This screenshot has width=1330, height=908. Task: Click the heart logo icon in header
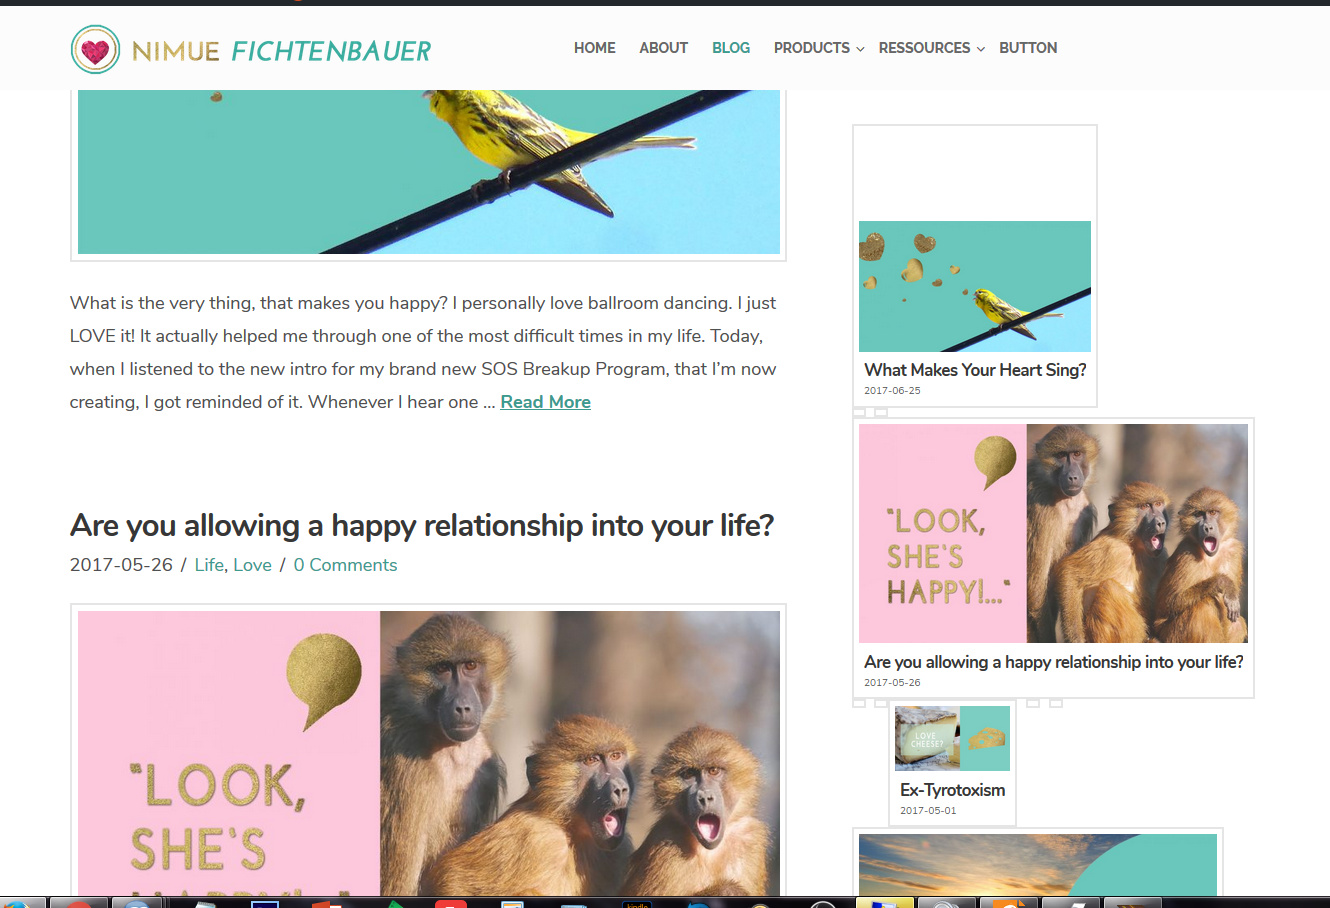95,49
